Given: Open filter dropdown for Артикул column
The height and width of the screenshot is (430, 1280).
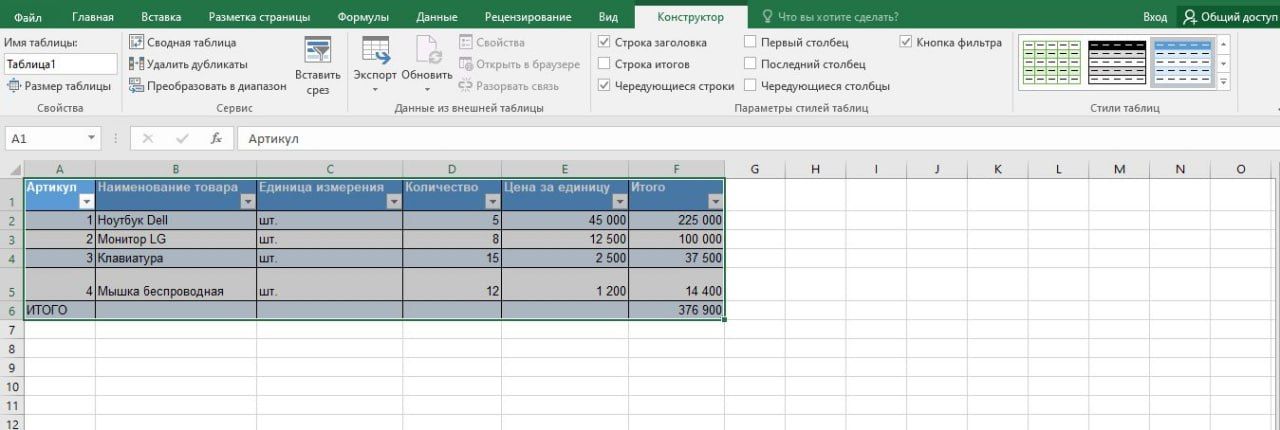Looking at the screenshot, I should point(86,202).
